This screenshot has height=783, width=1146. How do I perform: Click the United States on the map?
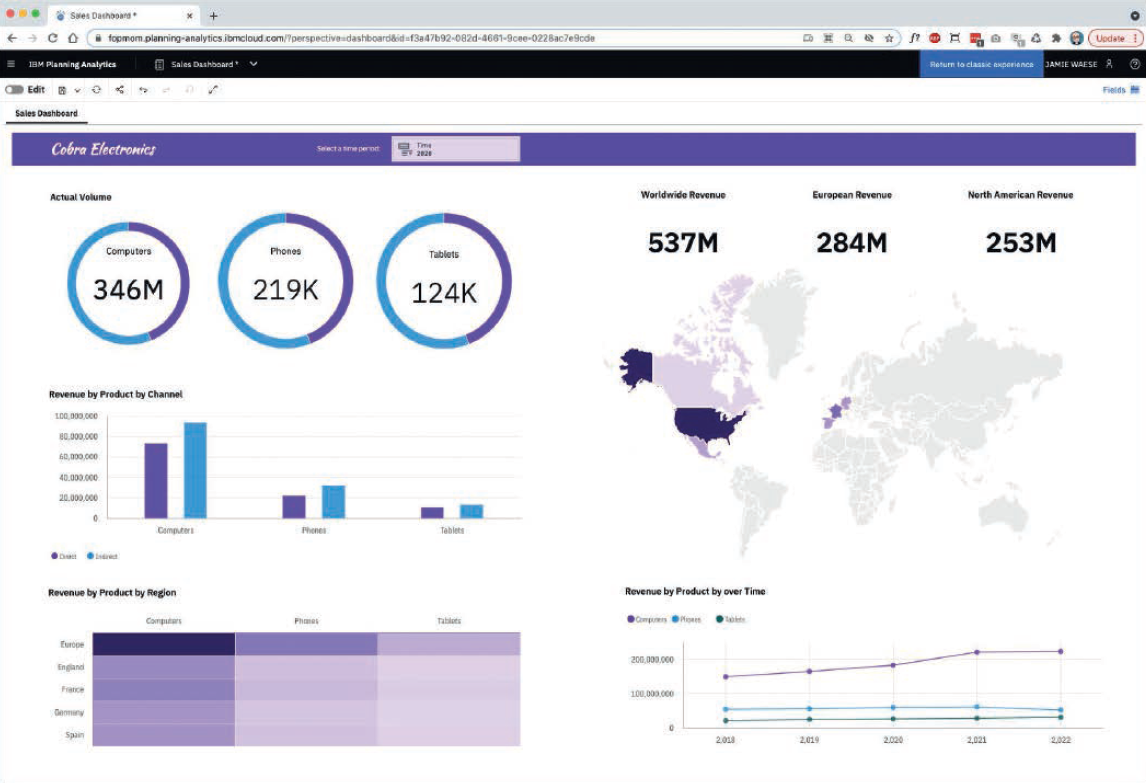click(705, 425)
